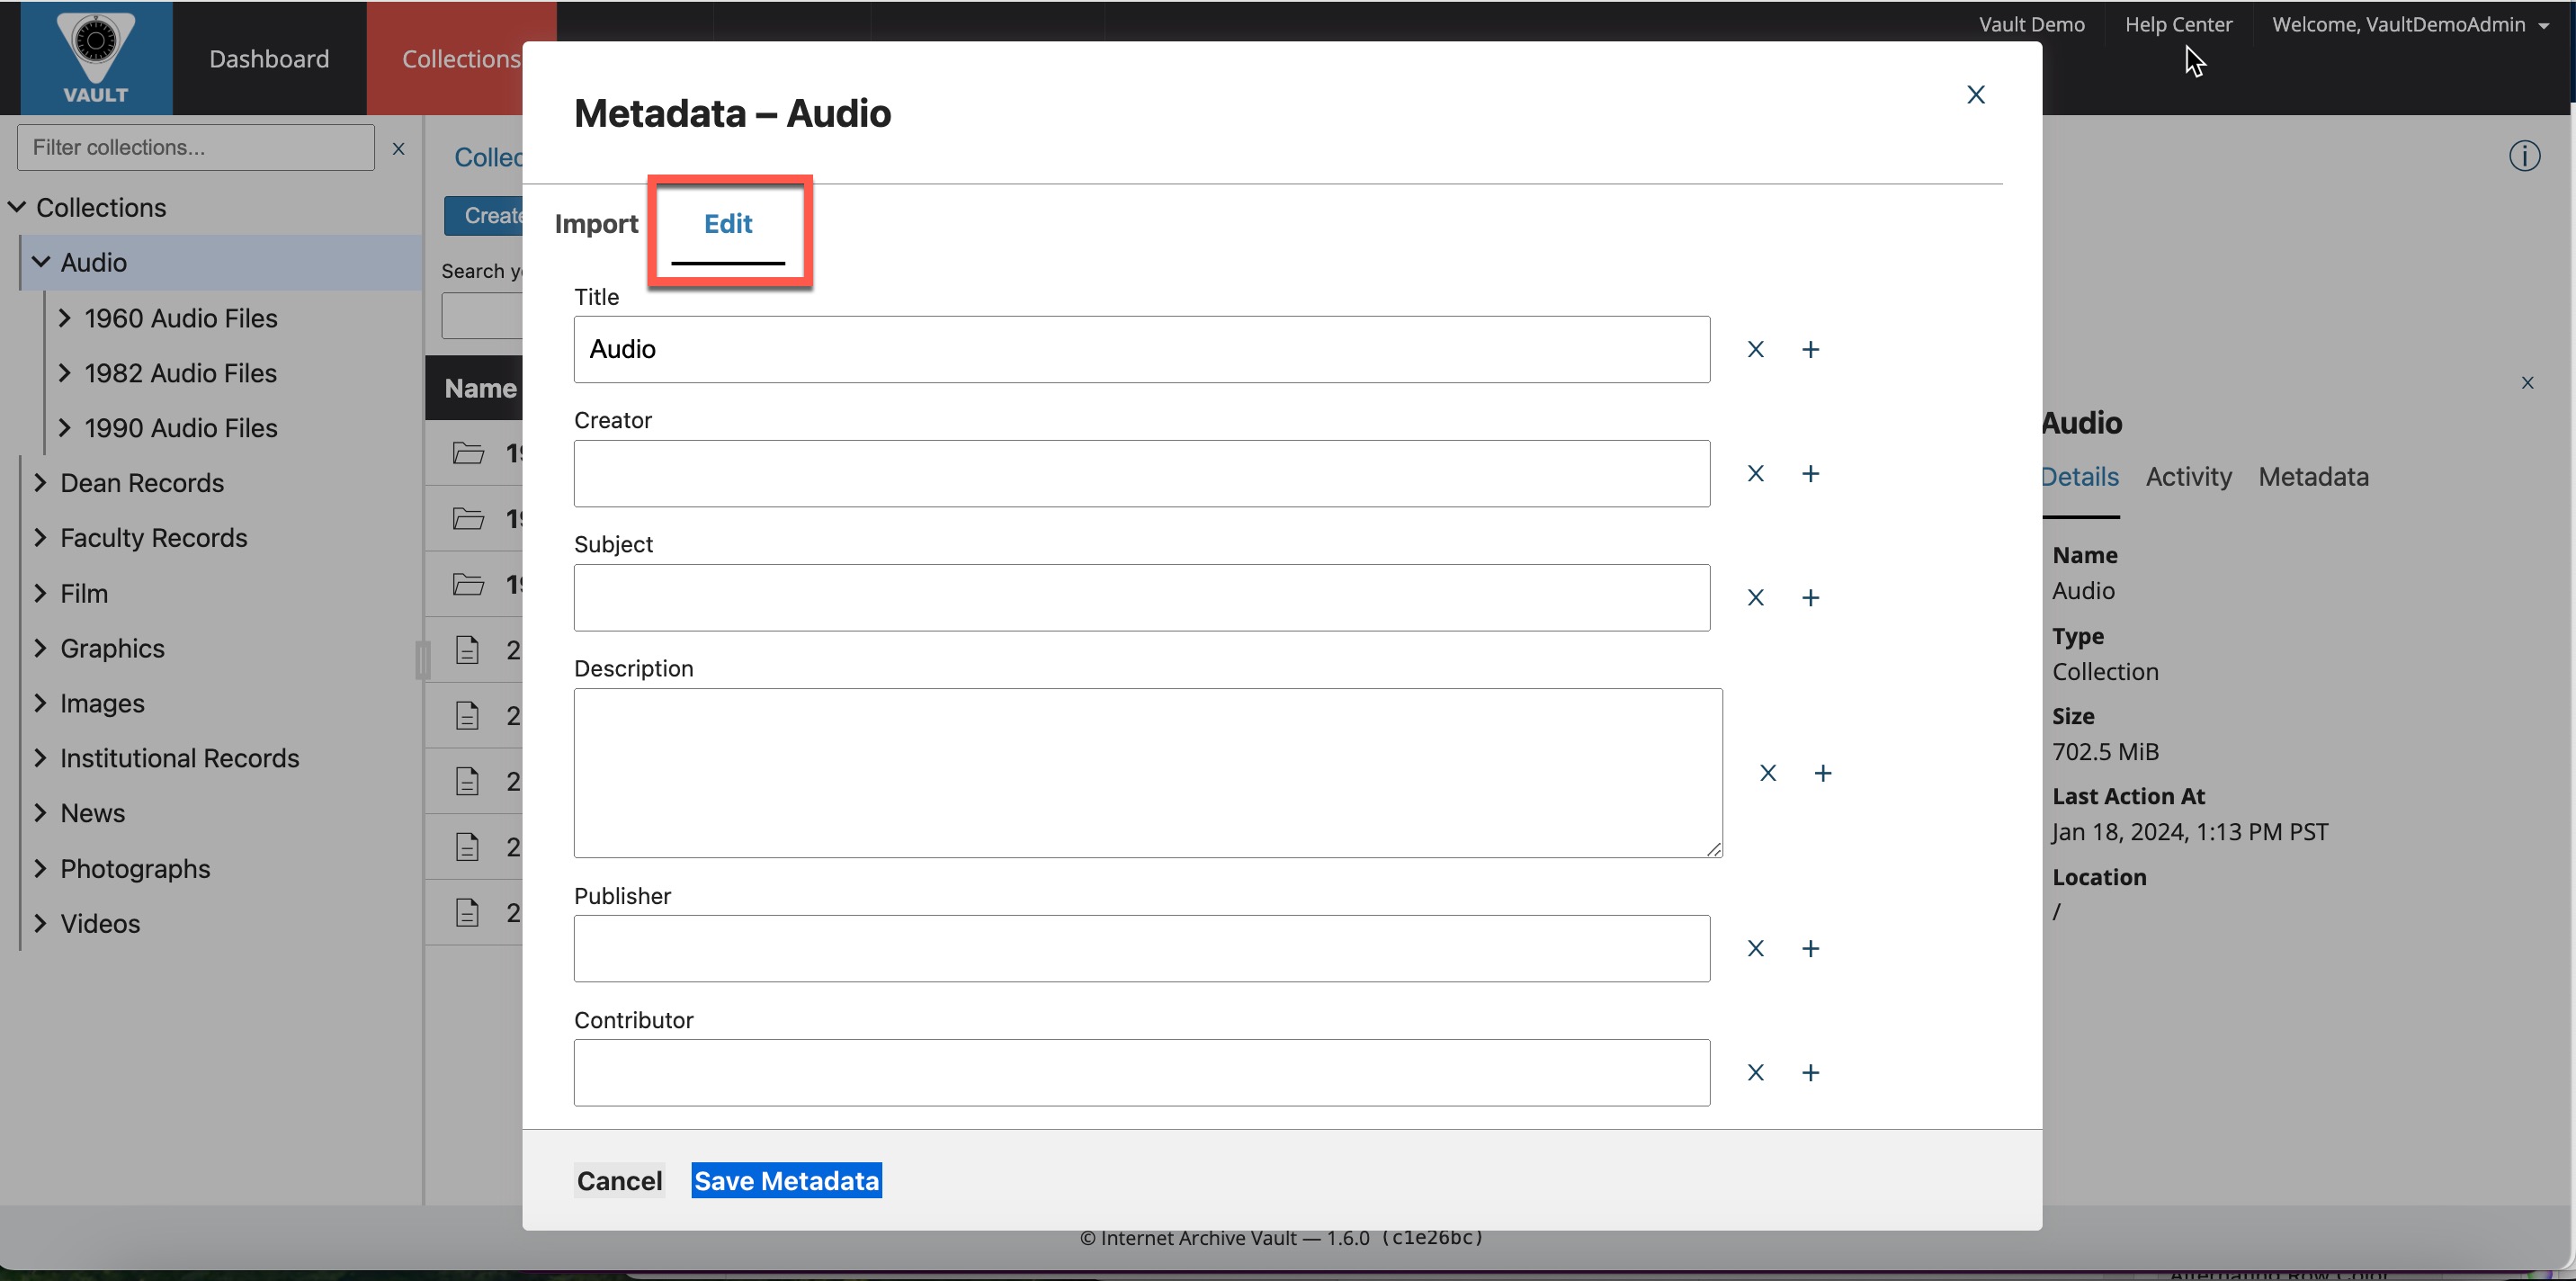Switch to the Import tab
This screenshot has width=2576, height=1281.
pyautogui.click(x=596, y=224)
